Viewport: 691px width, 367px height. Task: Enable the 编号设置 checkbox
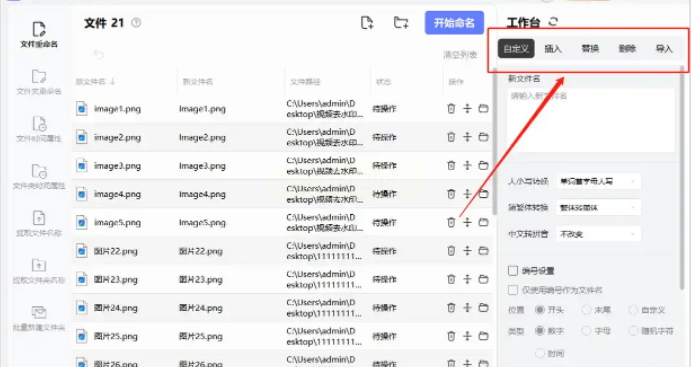tap(513, 271)
